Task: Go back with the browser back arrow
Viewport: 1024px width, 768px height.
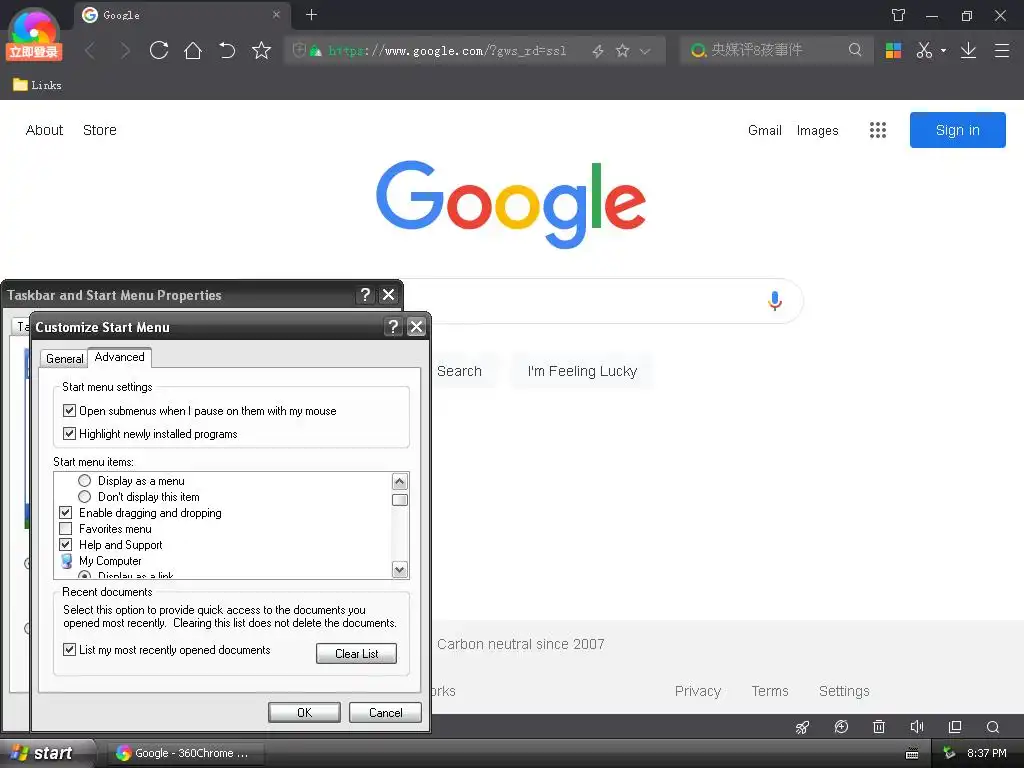Action: tap(90, 50)
